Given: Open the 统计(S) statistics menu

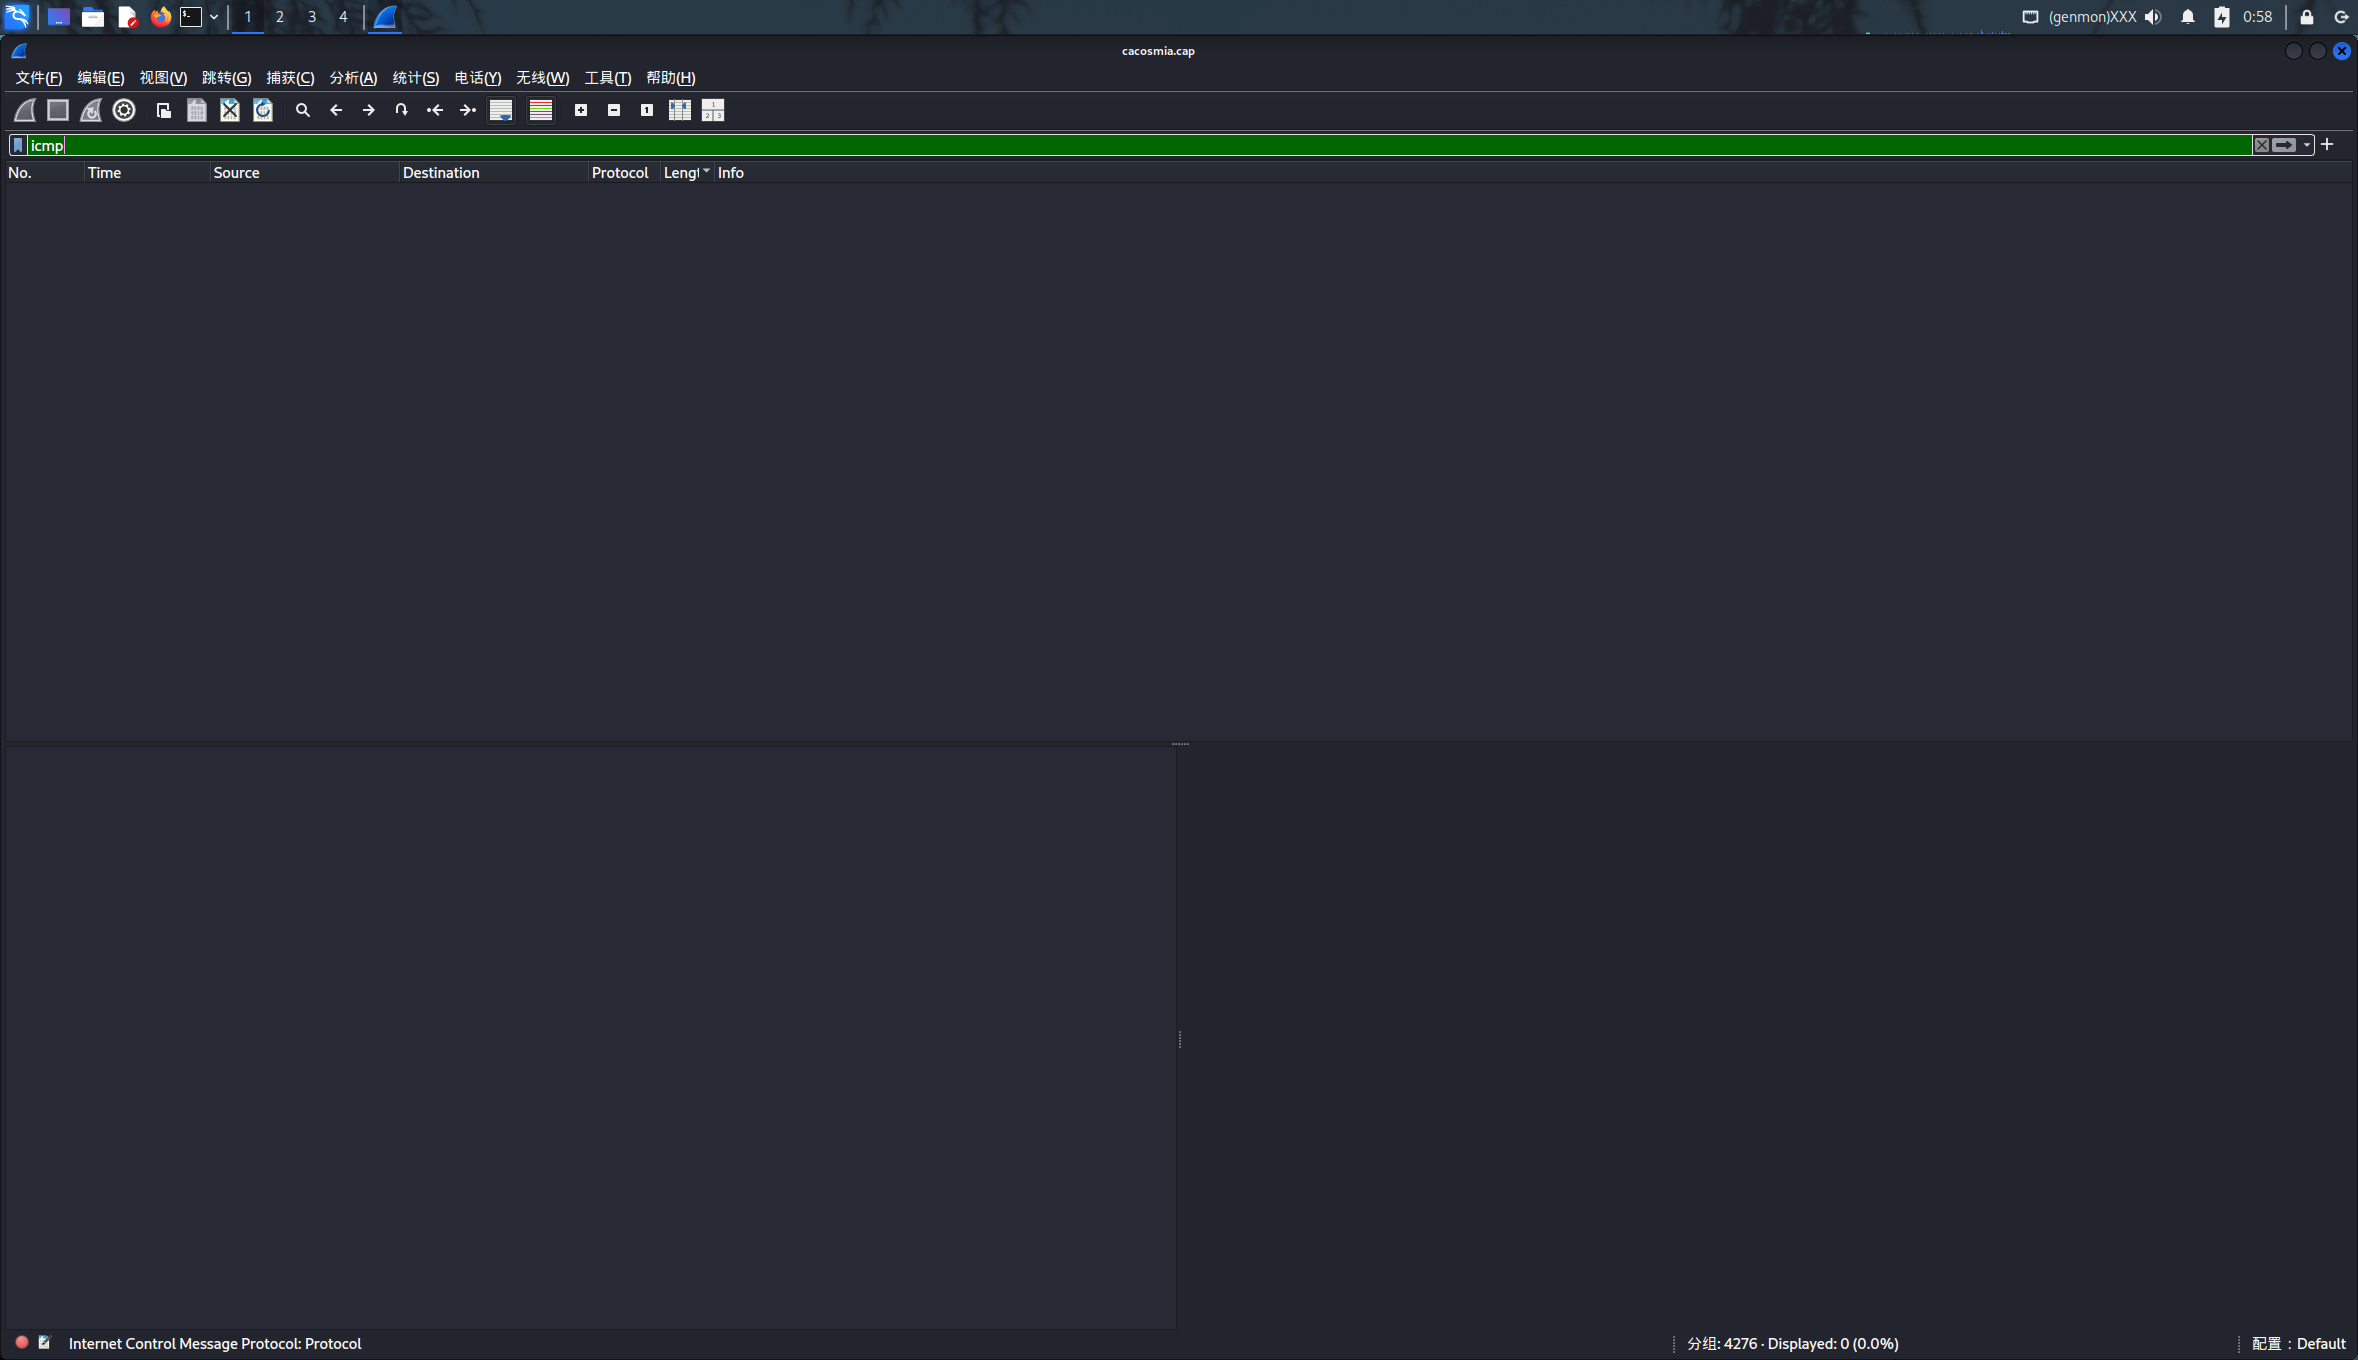Looking at the screenshot, I should click(415, 78).
